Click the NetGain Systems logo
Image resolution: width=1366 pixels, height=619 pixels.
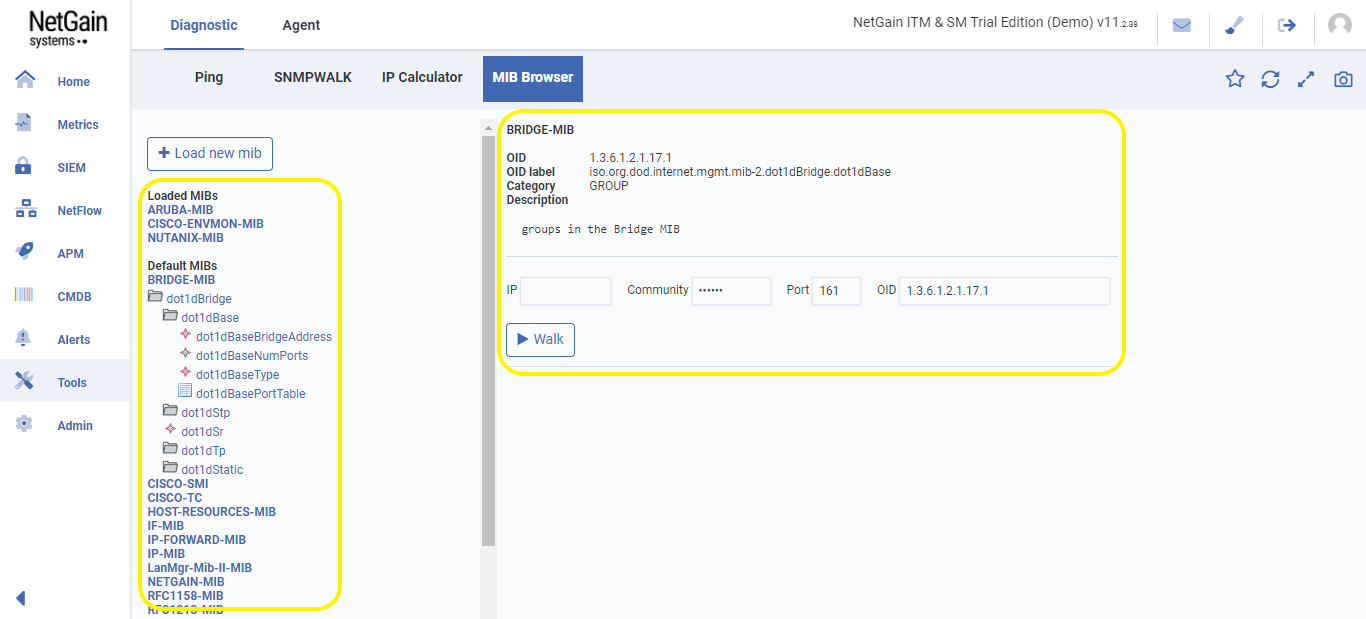click(x=67, y=28)
